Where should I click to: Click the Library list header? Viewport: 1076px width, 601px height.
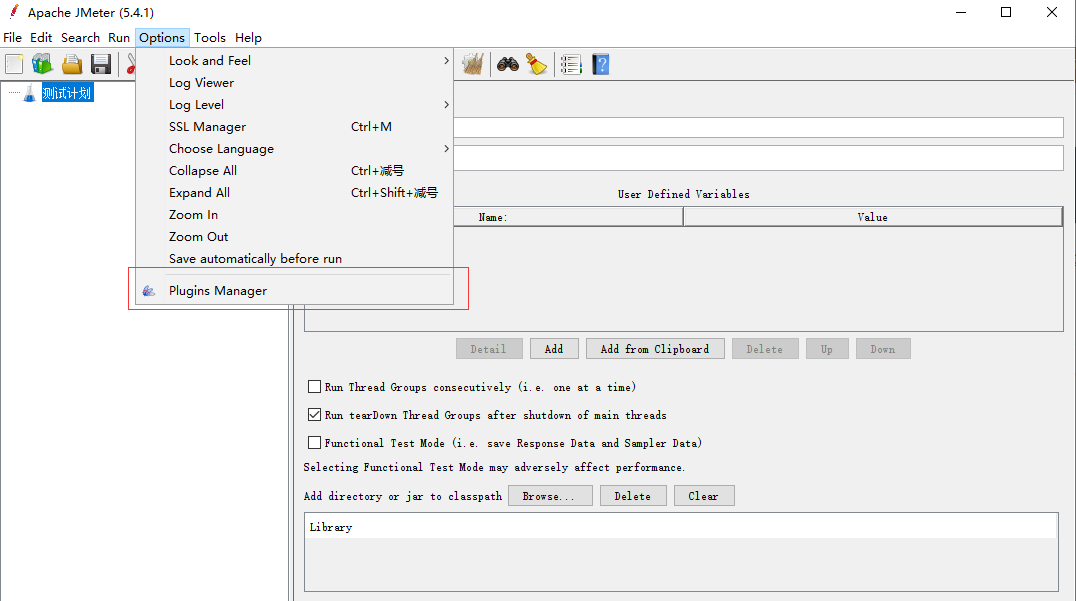[x=681, y=527]
